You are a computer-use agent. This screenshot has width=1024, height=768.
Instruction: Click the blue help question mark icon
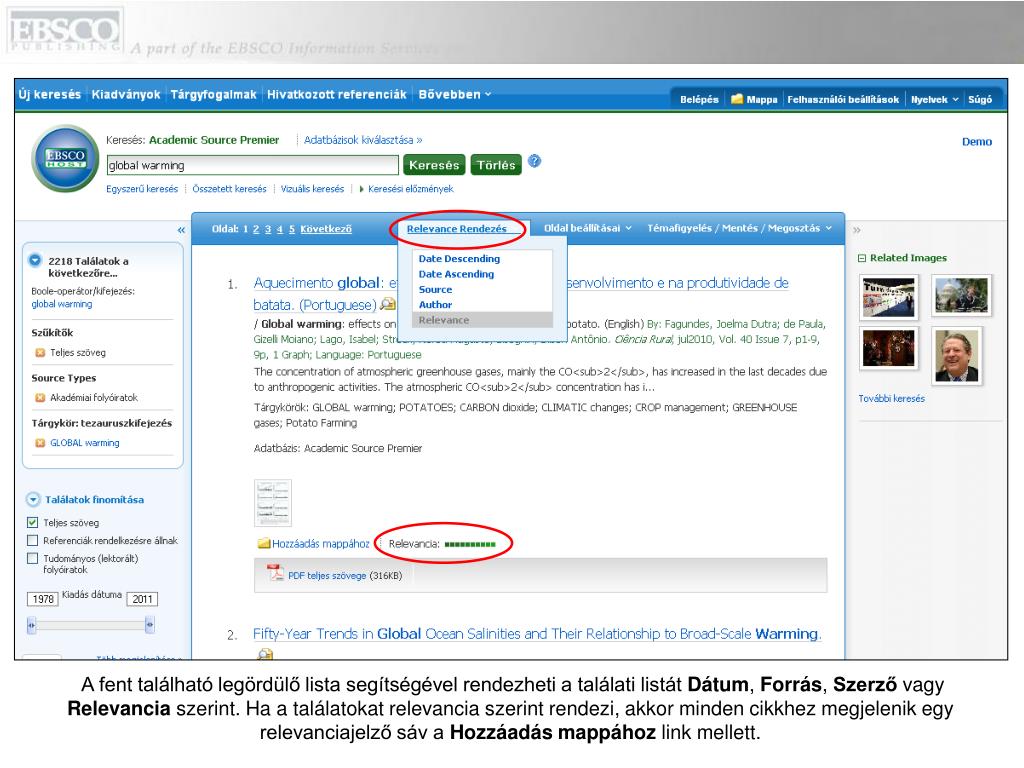click(x=534, y=161)
